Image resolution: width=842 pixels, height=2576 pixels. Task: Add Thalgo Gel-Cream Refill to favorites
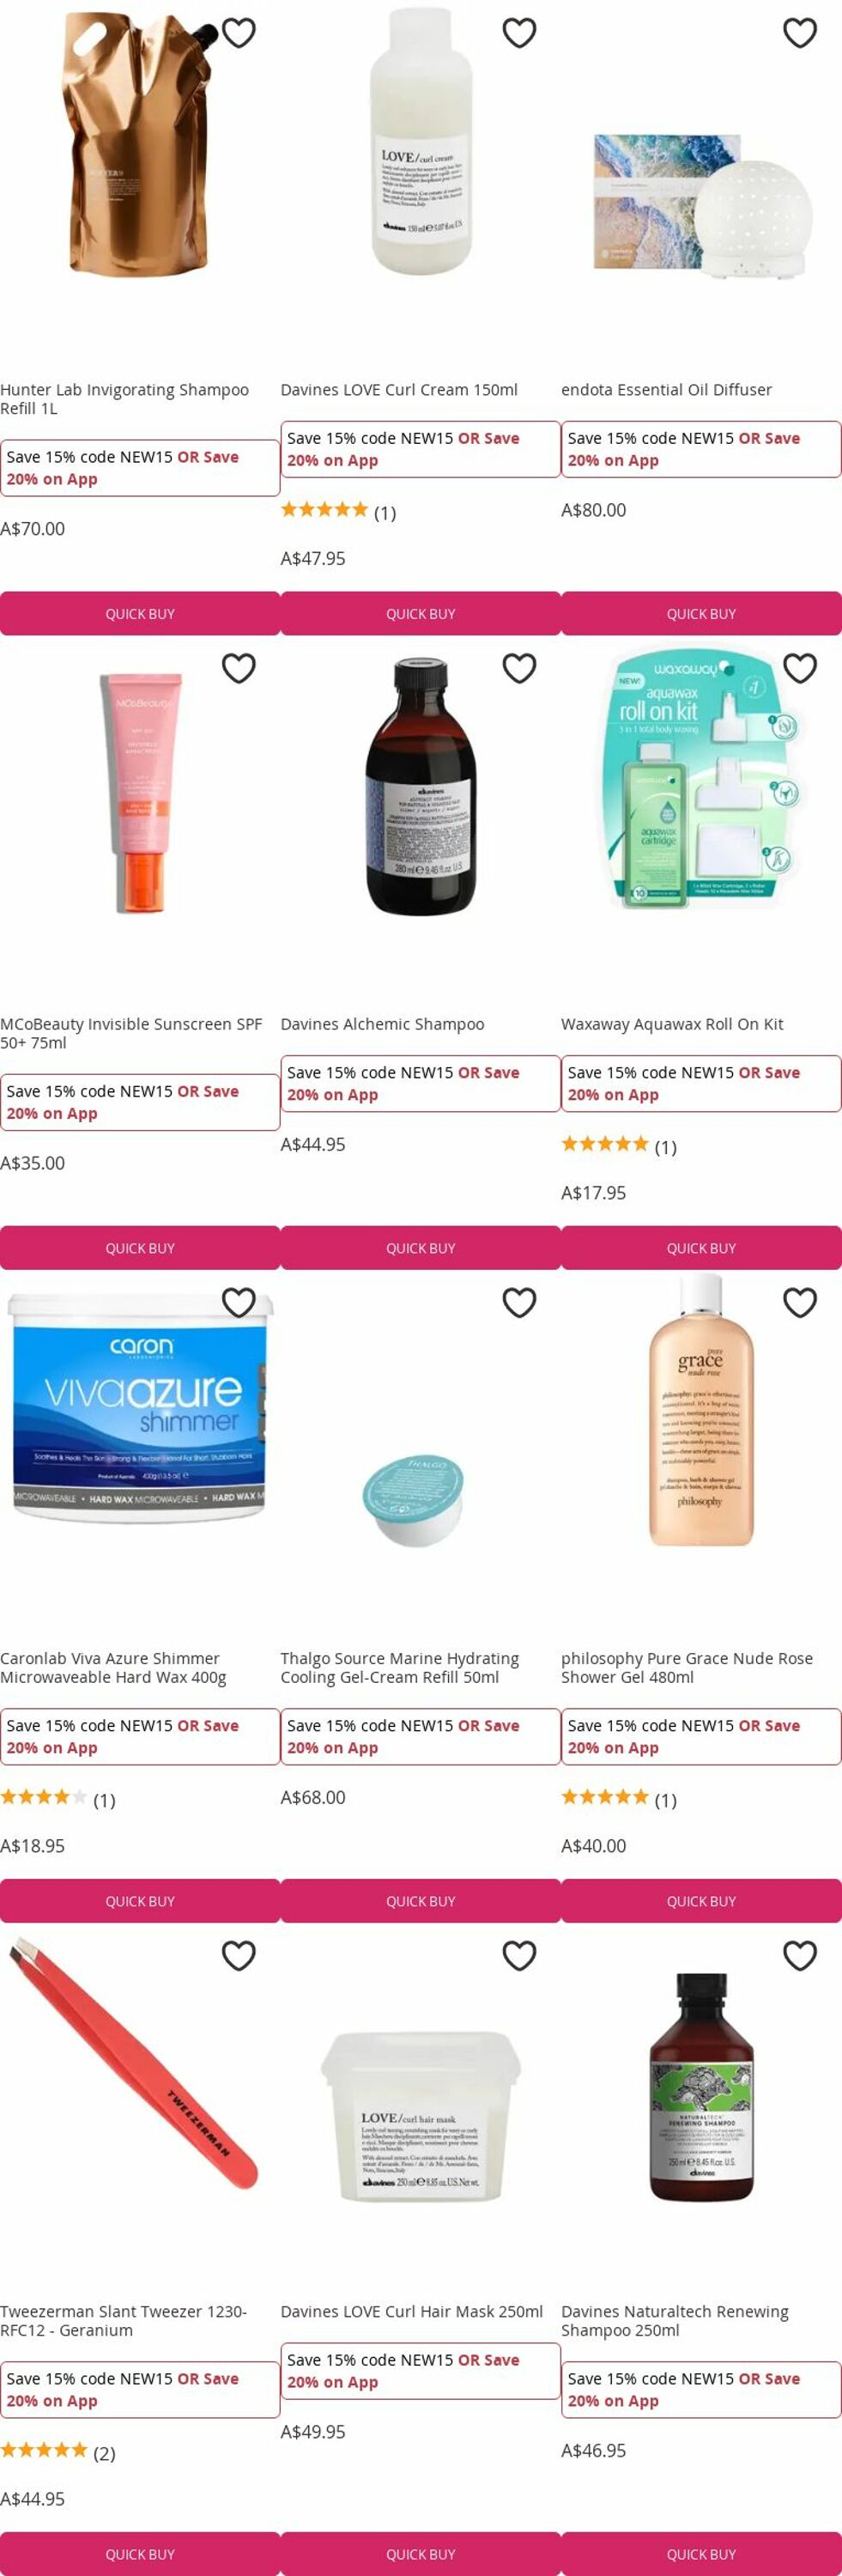519,1302
